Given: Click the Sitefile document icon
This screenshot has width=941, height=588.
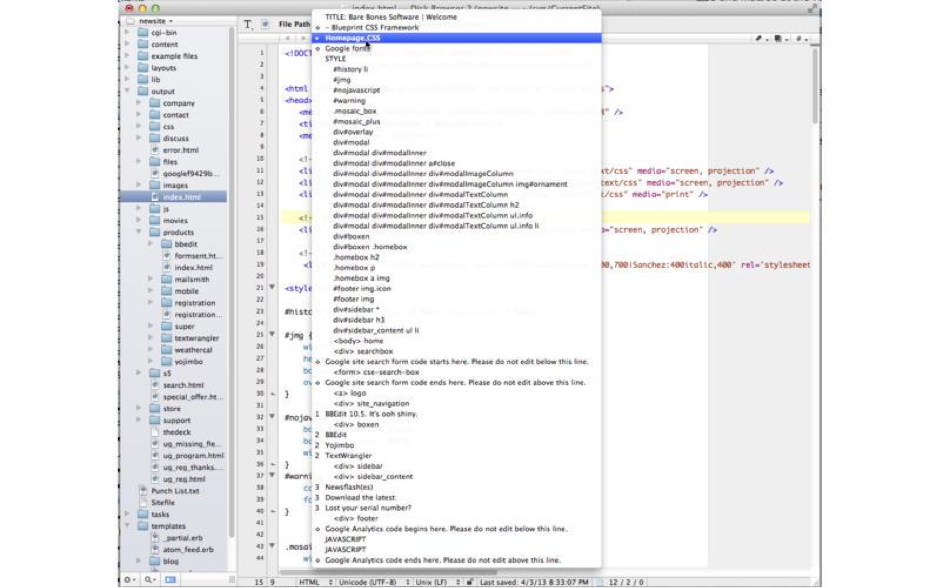Looking at the screenshot, I should pos(143,503).
